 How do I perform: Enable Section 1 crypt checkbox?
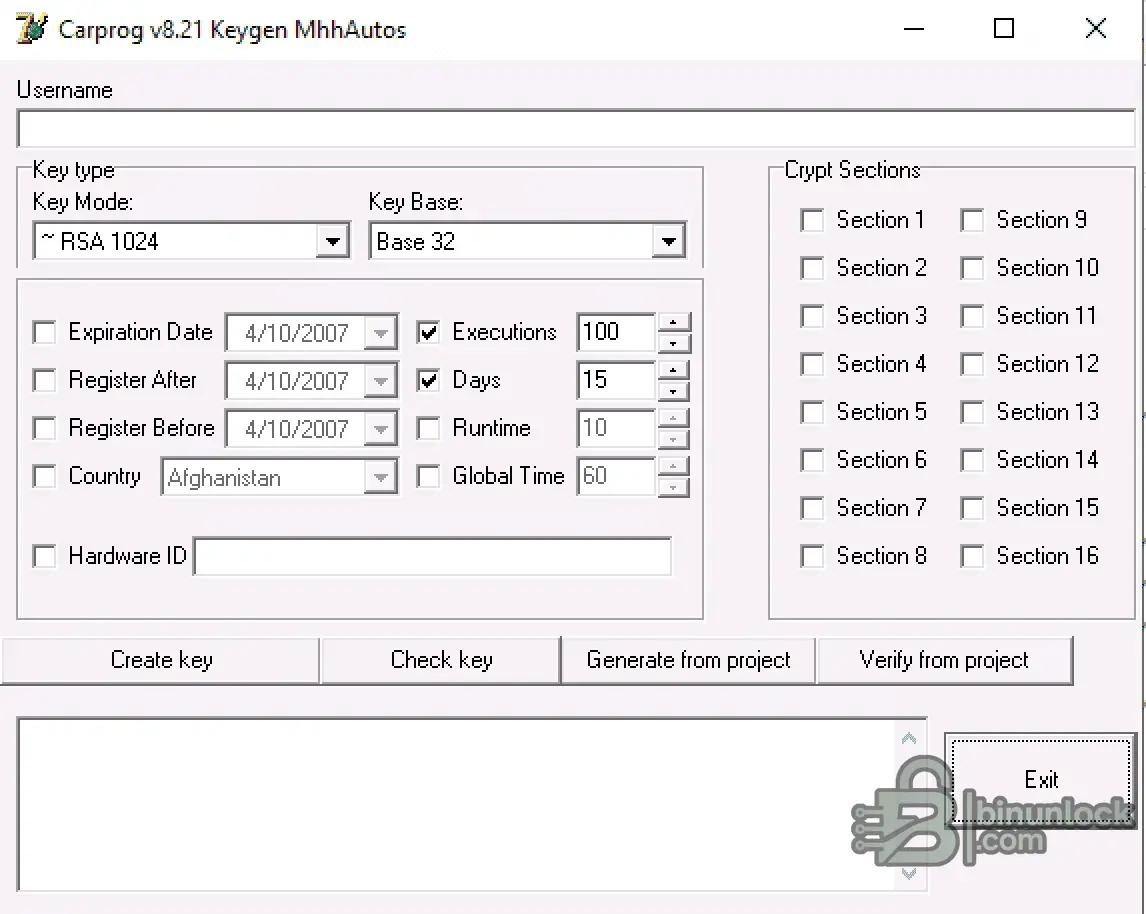(x=813, y=220)
